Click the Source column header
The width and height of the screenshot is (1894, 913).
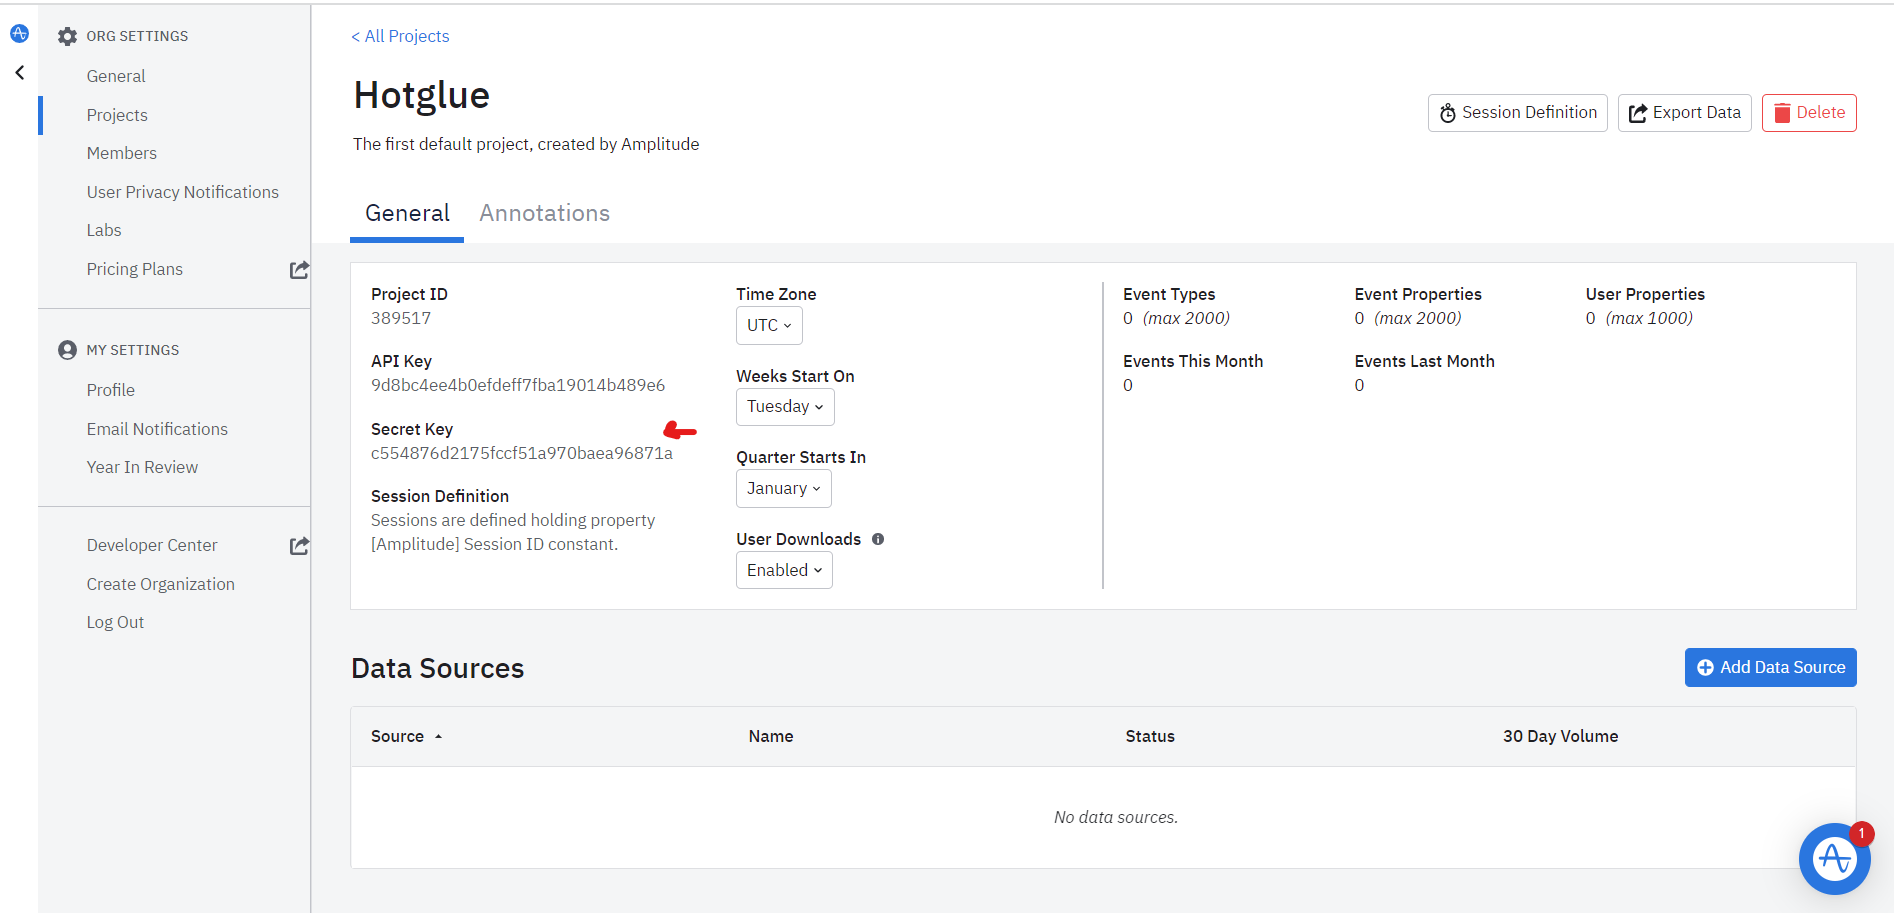(x=397, y=736)
